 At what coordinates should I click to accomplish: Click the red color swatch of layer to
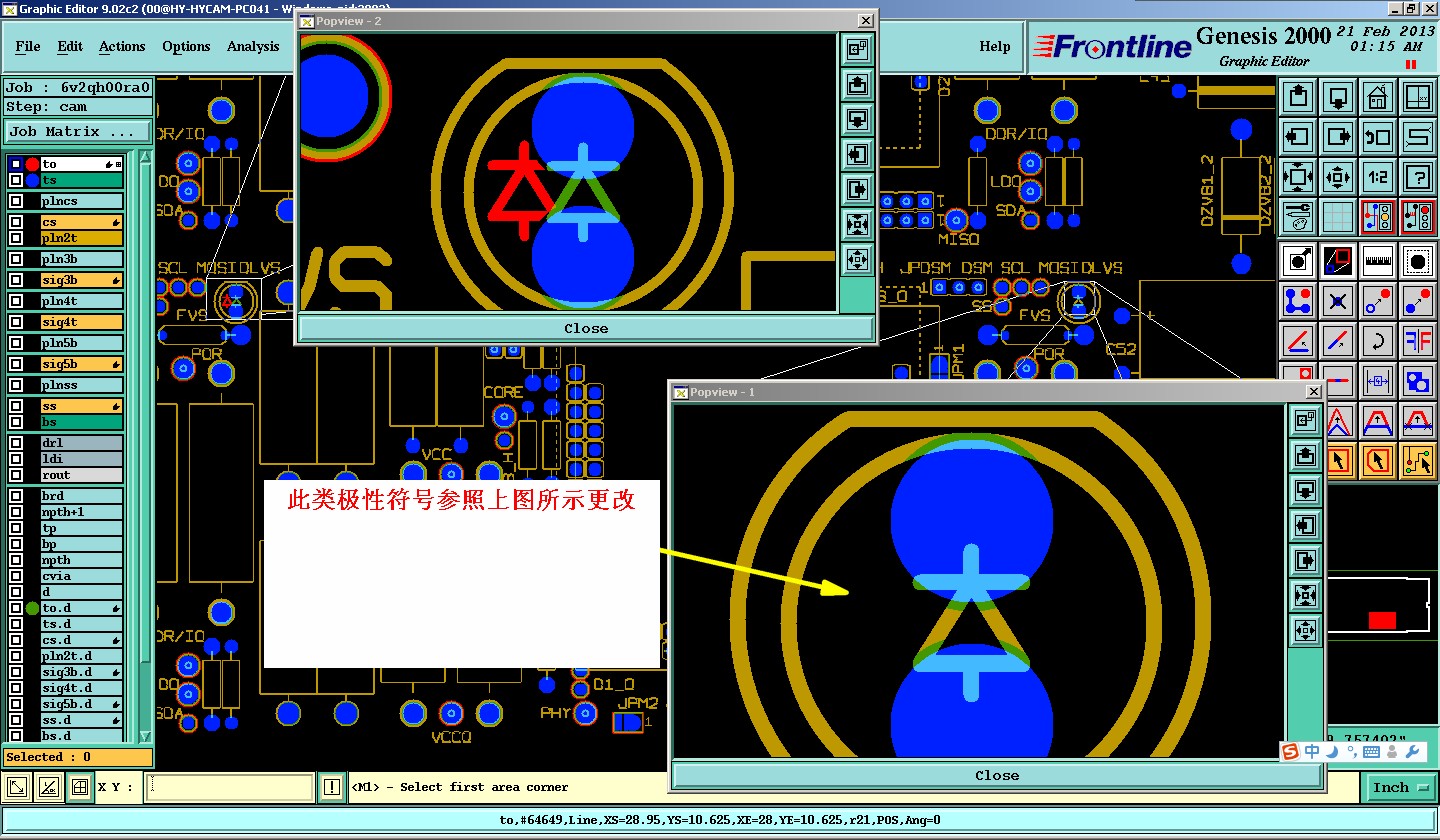(33, 164)
